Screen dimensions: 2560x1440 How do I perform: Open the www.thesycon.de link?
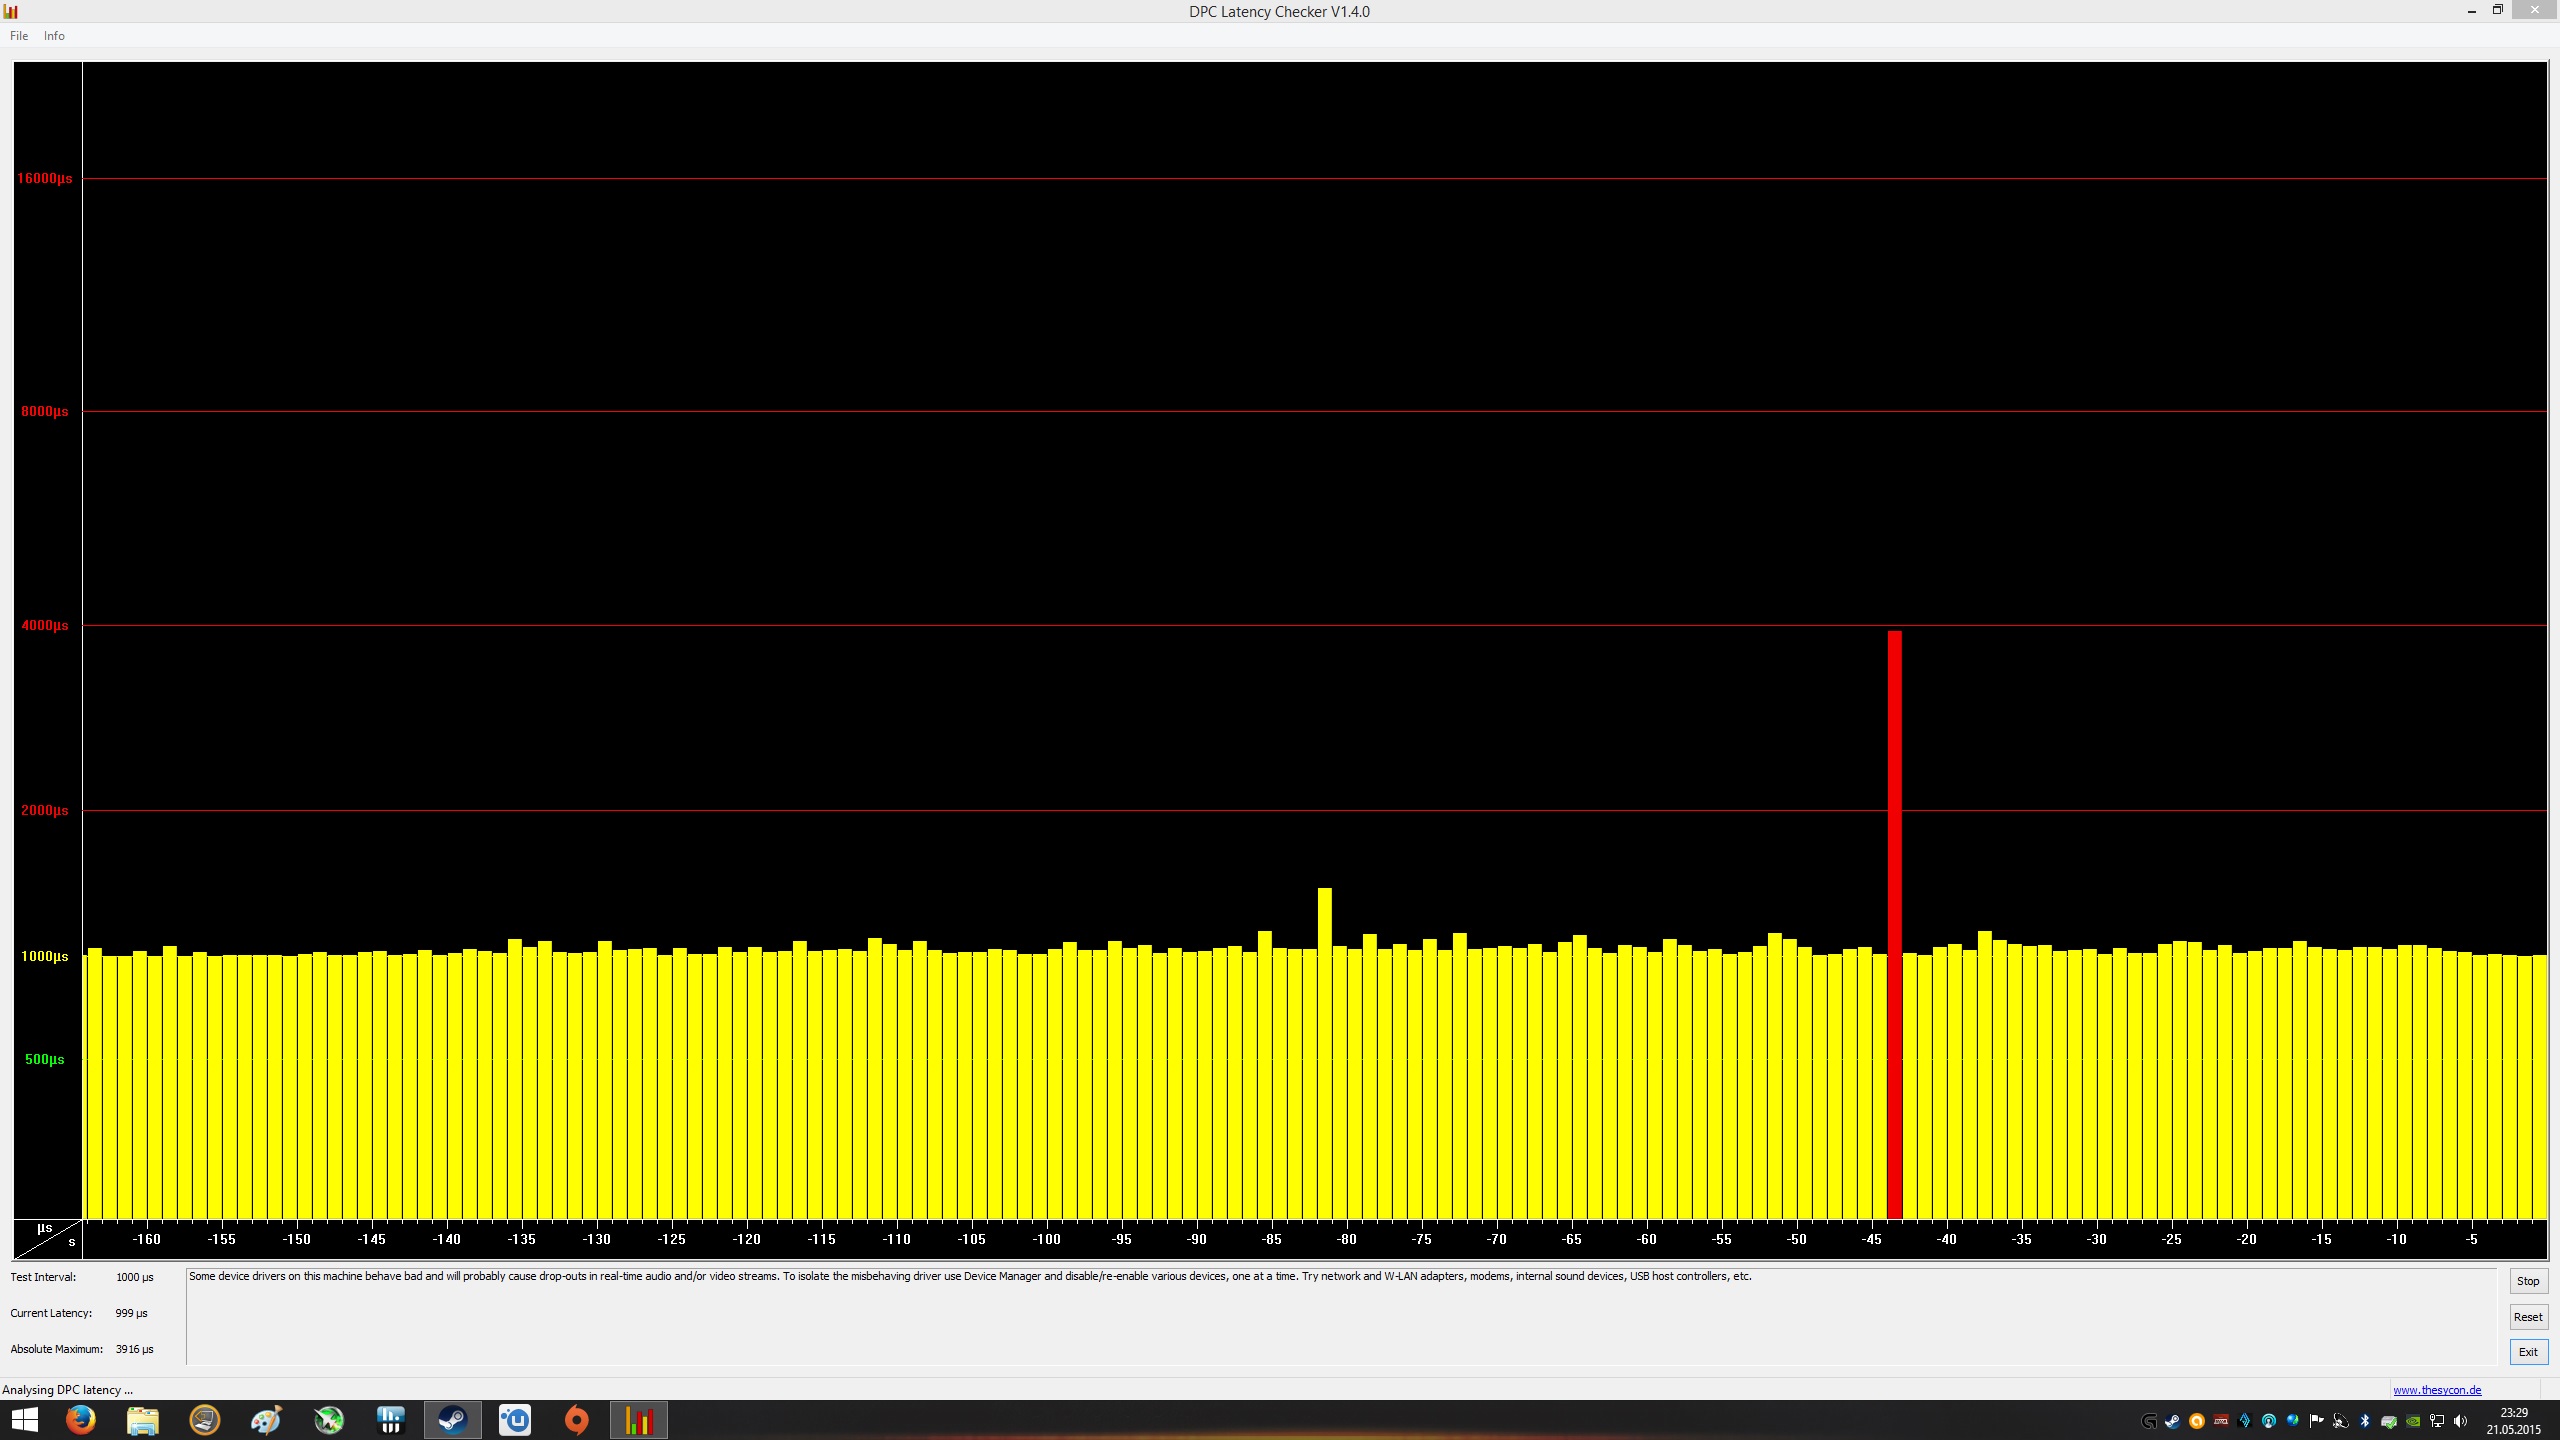[2437, 1390]
